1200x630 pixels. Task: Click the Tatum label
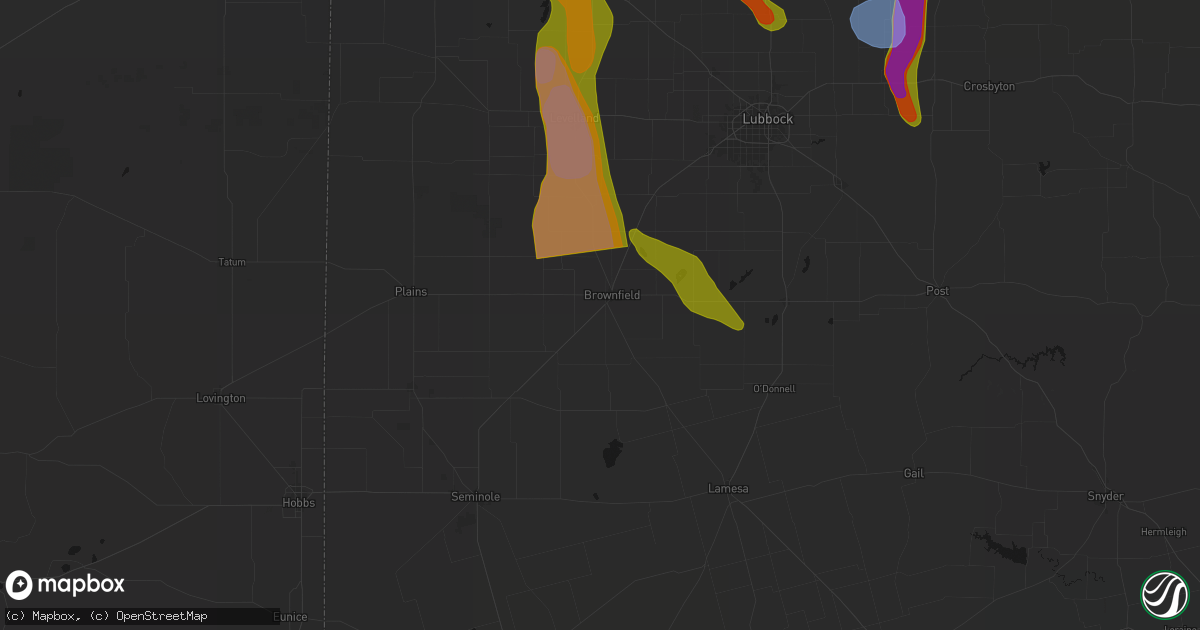click(232, 262)
